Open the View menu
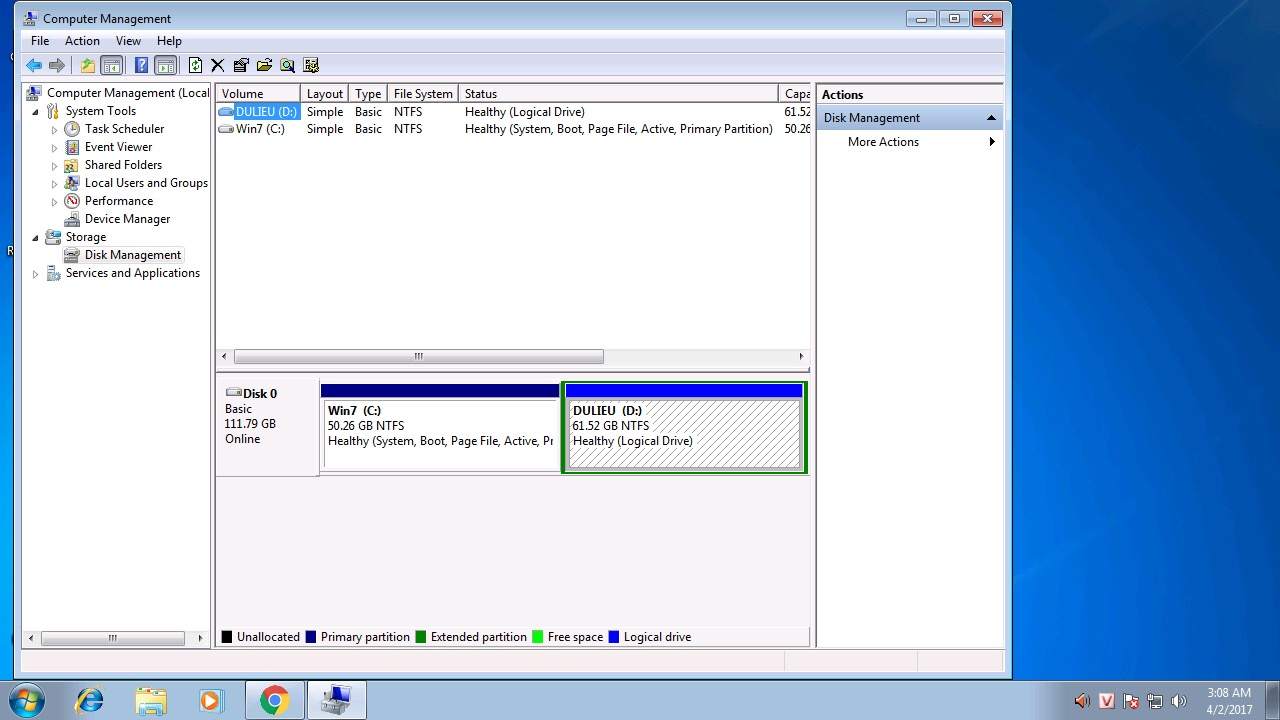 [128, 41]
